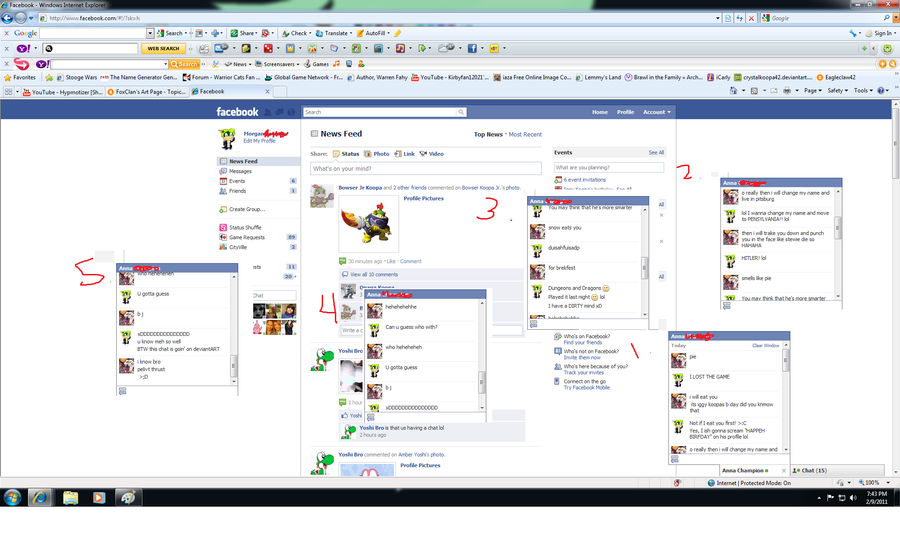Click Home in the Facebook header

(x=600, y=112)
